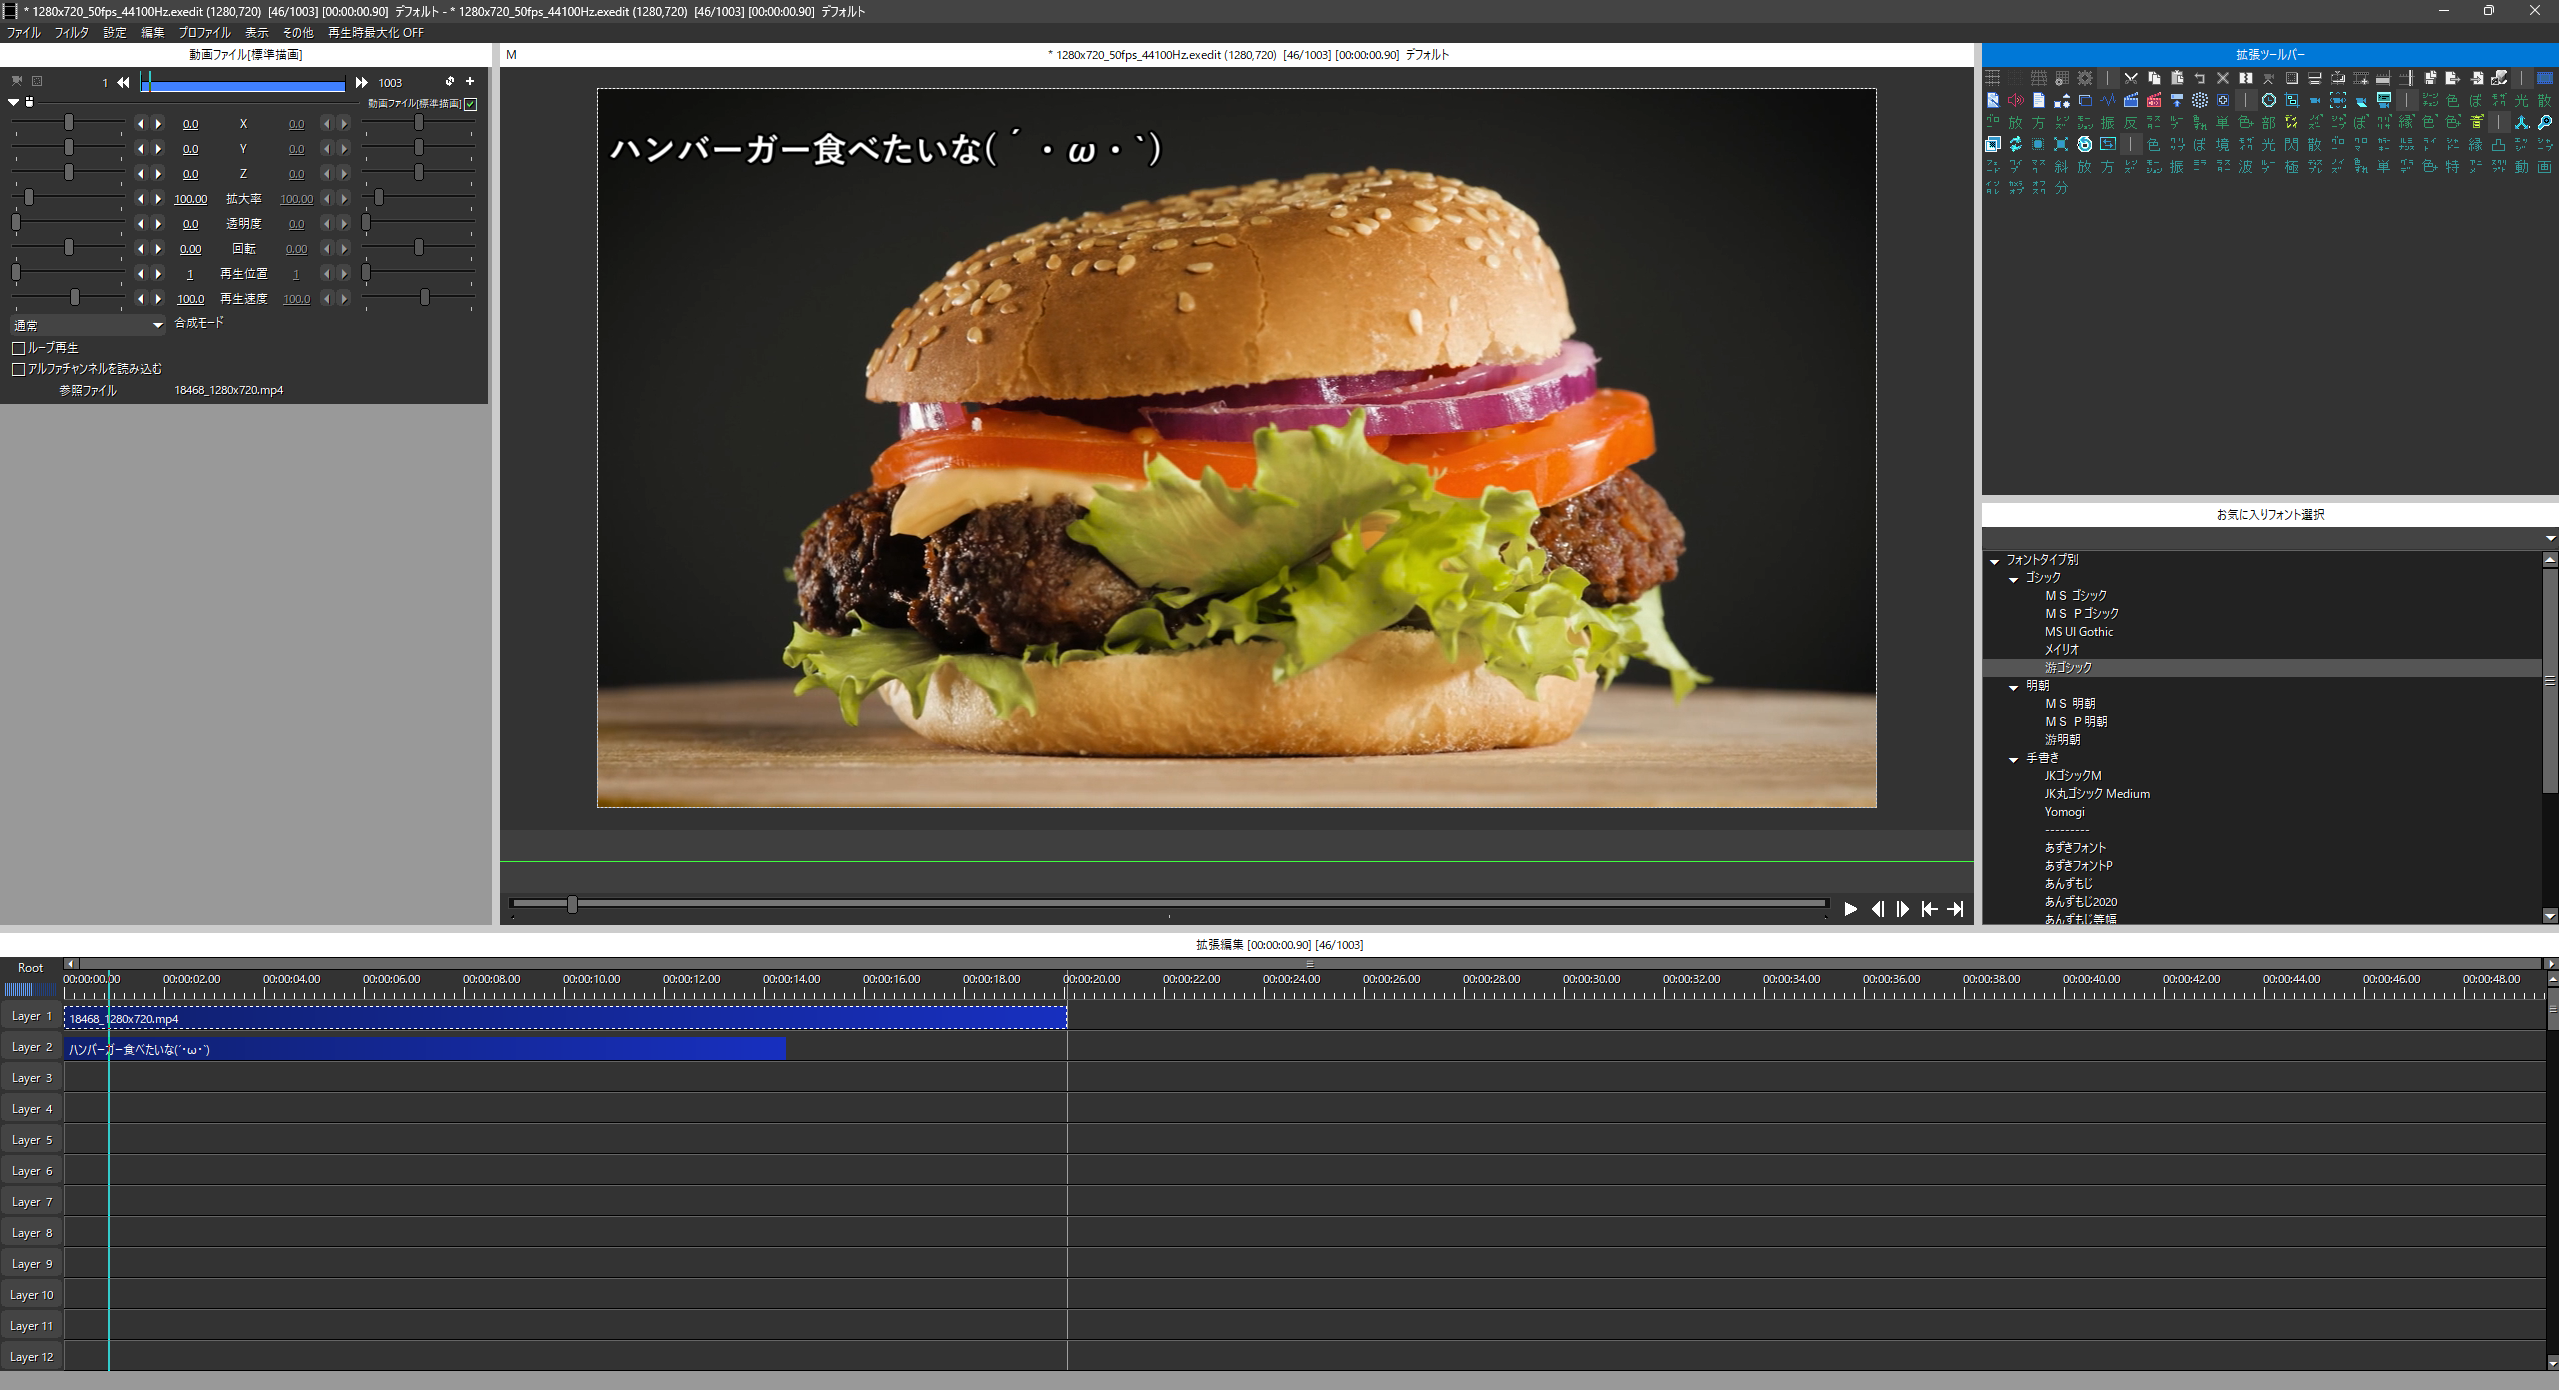Click the red speaker audio icon
2559x1390 pixels.
click(2015, 100)
